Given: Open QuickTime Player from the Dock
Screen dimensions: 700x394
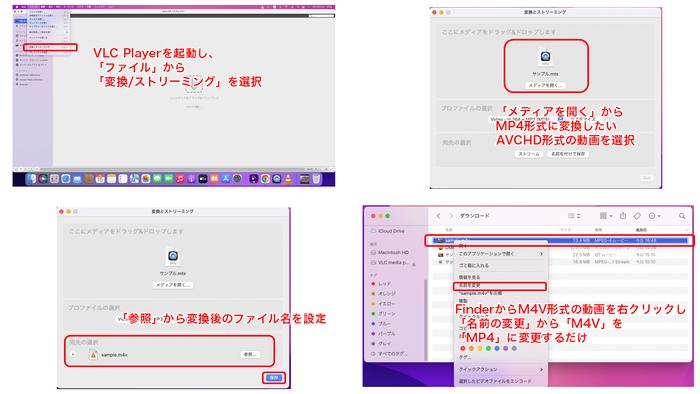Looking at the screenshot, I should point(277,179).
